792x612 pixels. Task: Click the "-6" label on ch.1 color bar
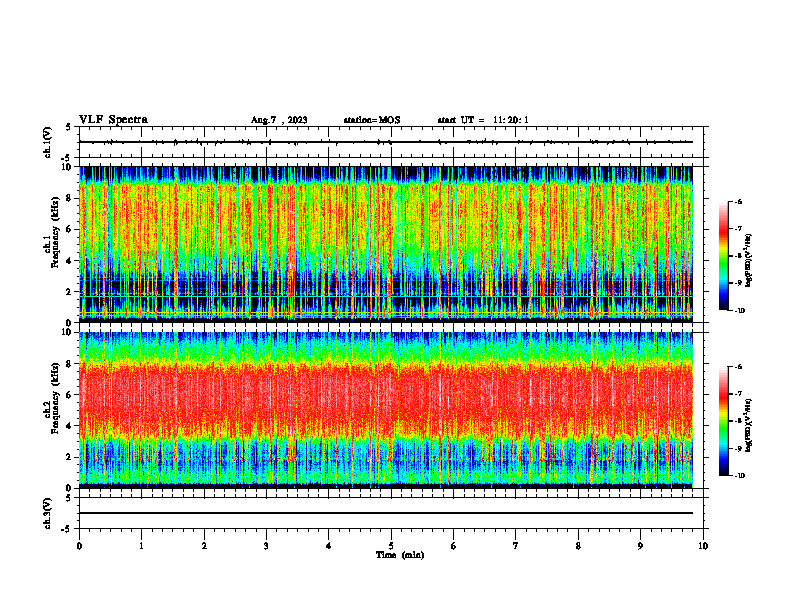tap(738, 202)
